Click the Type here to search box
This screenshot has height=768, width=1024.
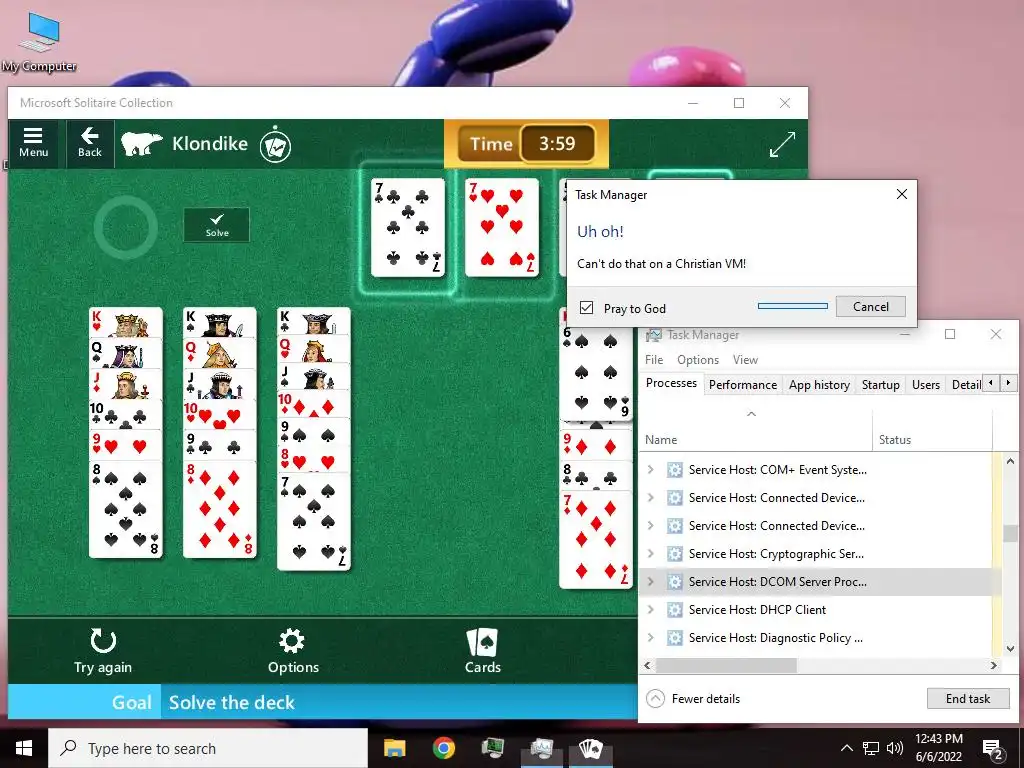[208, 748]
